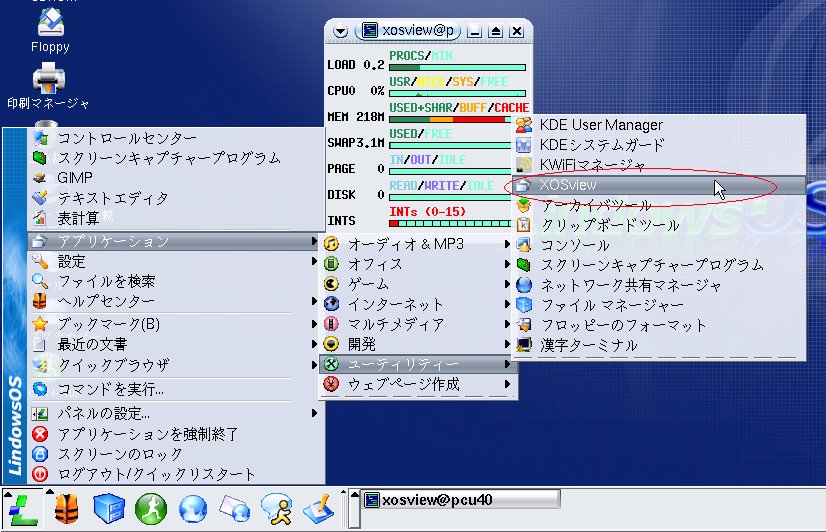
Task: Click the CPU0 usage meter bar
Action: pyautogui.click(x=457, y=93)
